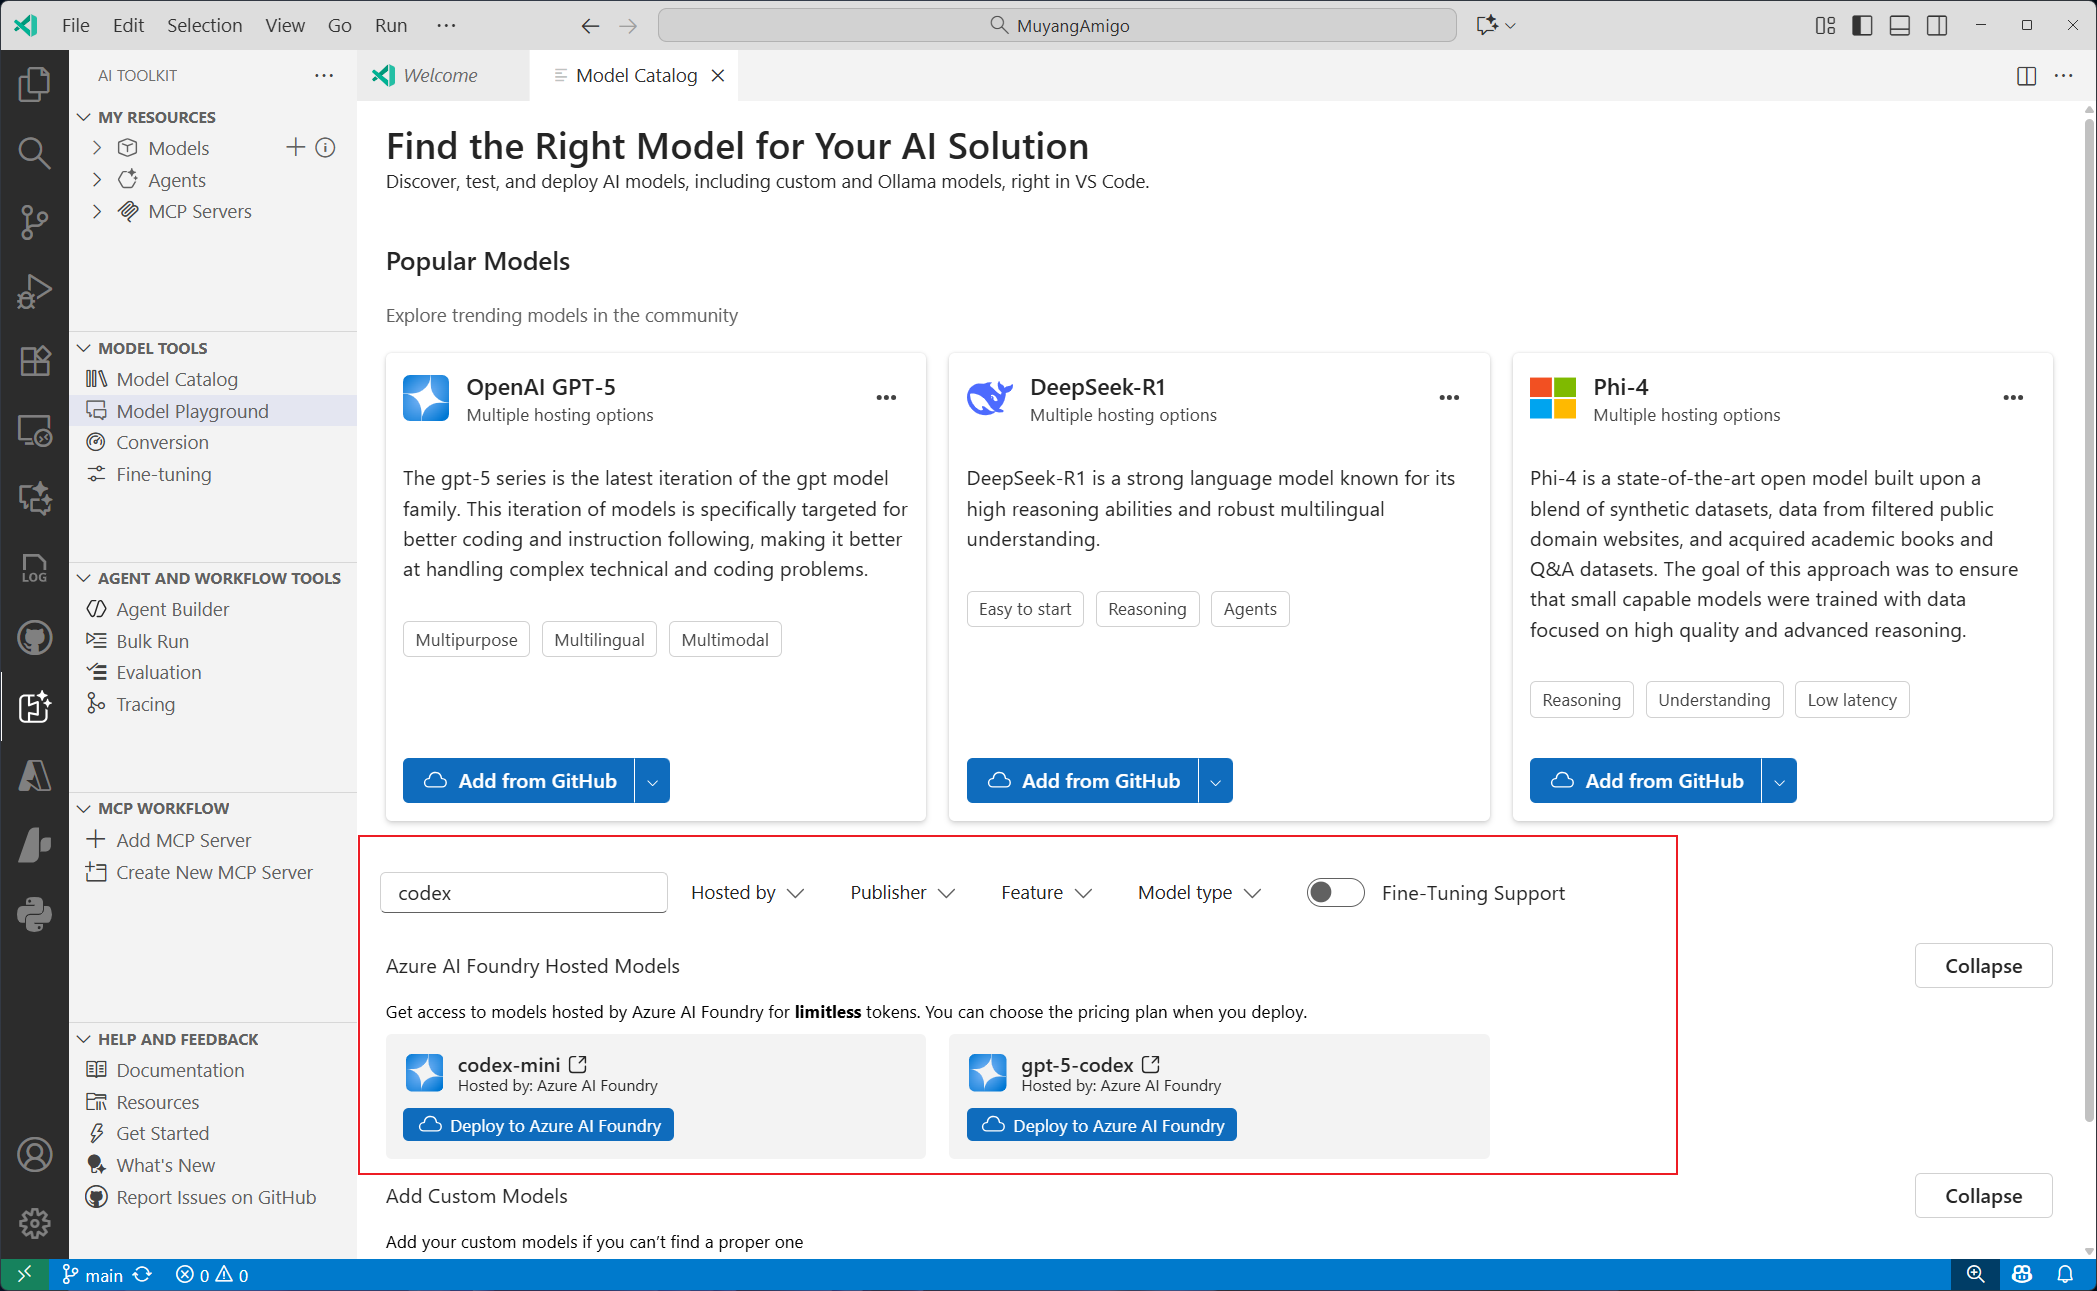Open DeepSeek-R1 card more options
The width and height of the screenshot is (2097, 1291).
pos(1449,398)
